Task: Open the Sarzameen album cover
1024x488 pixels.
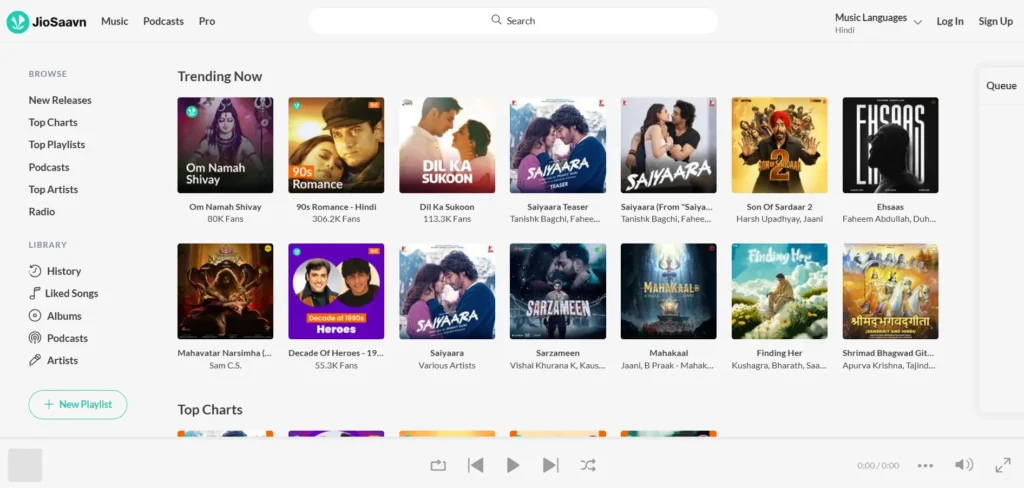Action: pos(558,291)
